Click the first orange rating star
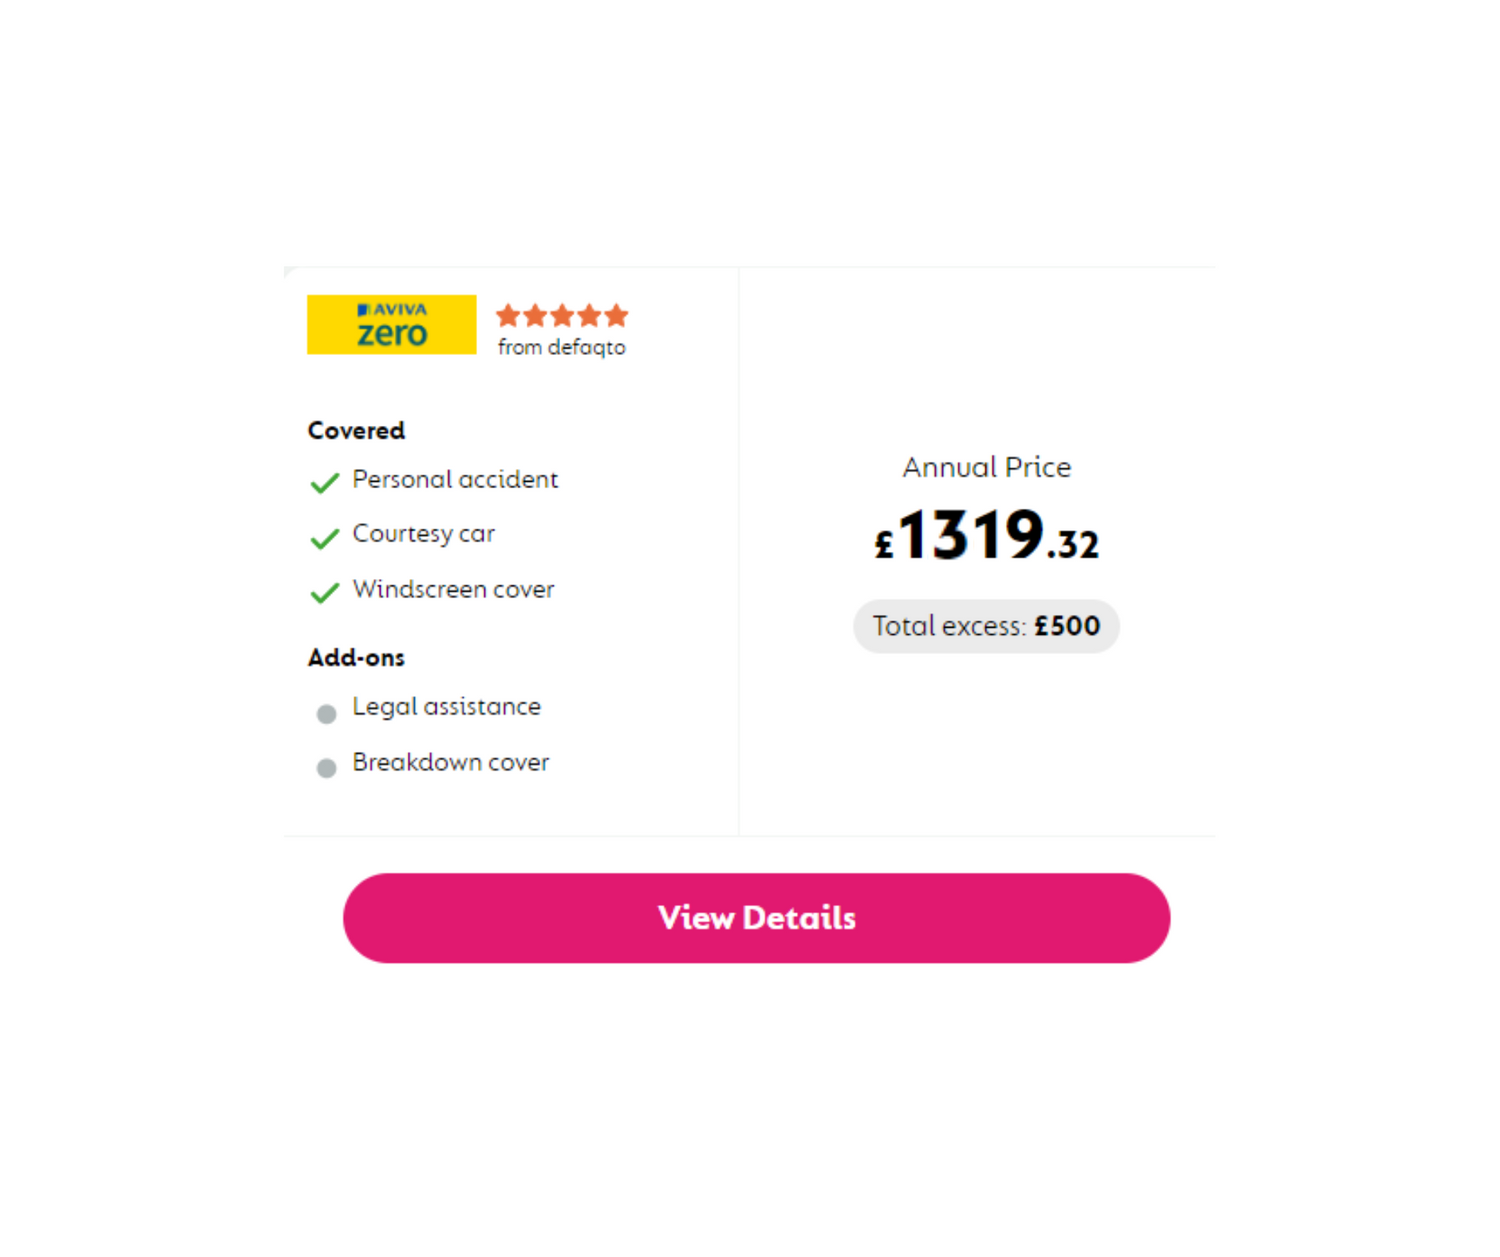This screenshot has height=1257, width=1500. 508,316
